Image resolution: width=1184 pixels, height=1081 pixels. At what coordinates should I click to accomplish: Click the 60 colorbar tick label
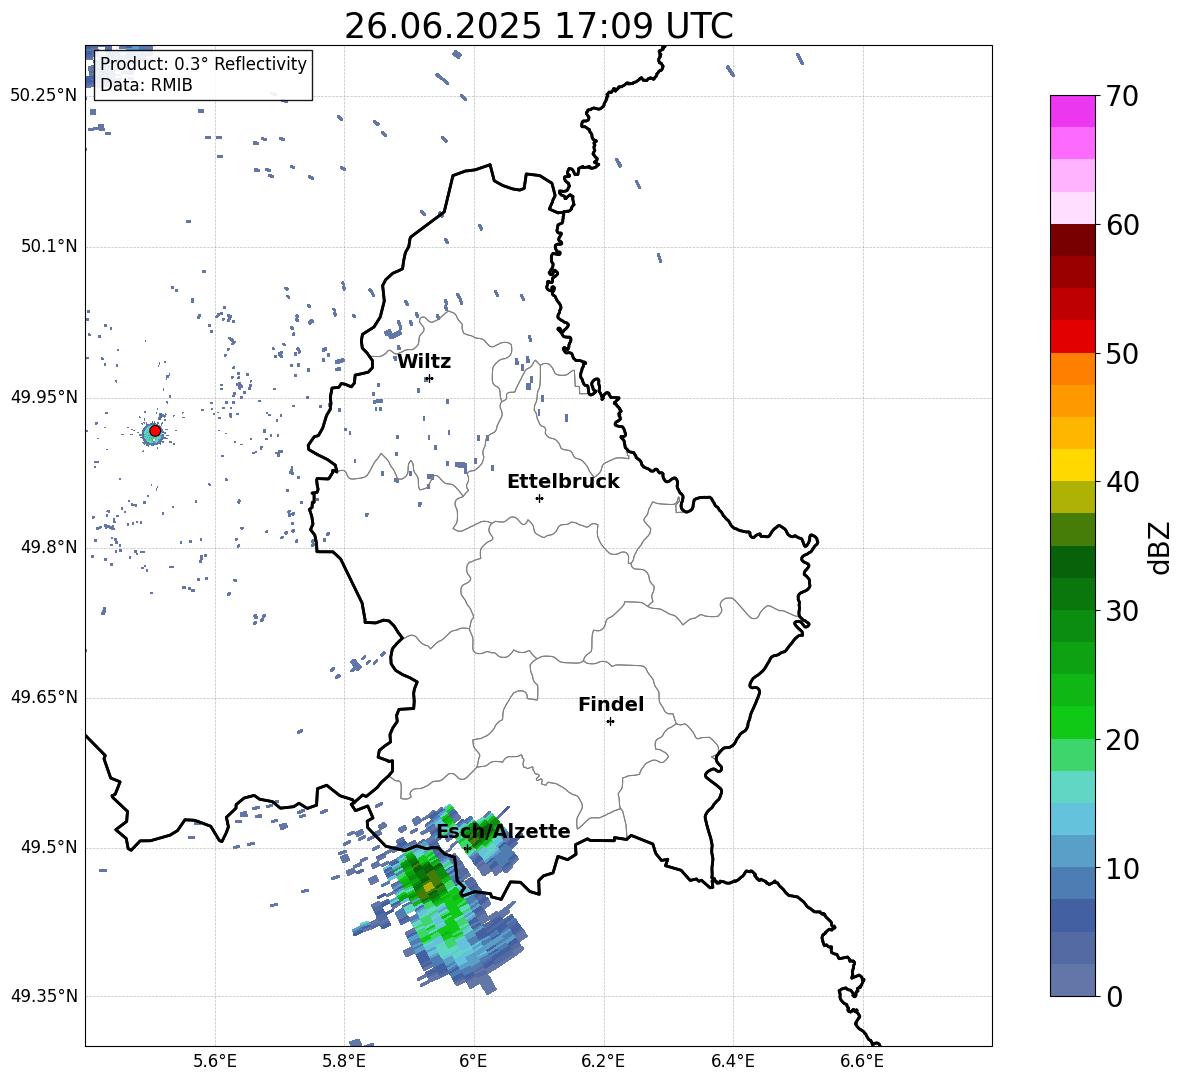tap(1122, 225)
